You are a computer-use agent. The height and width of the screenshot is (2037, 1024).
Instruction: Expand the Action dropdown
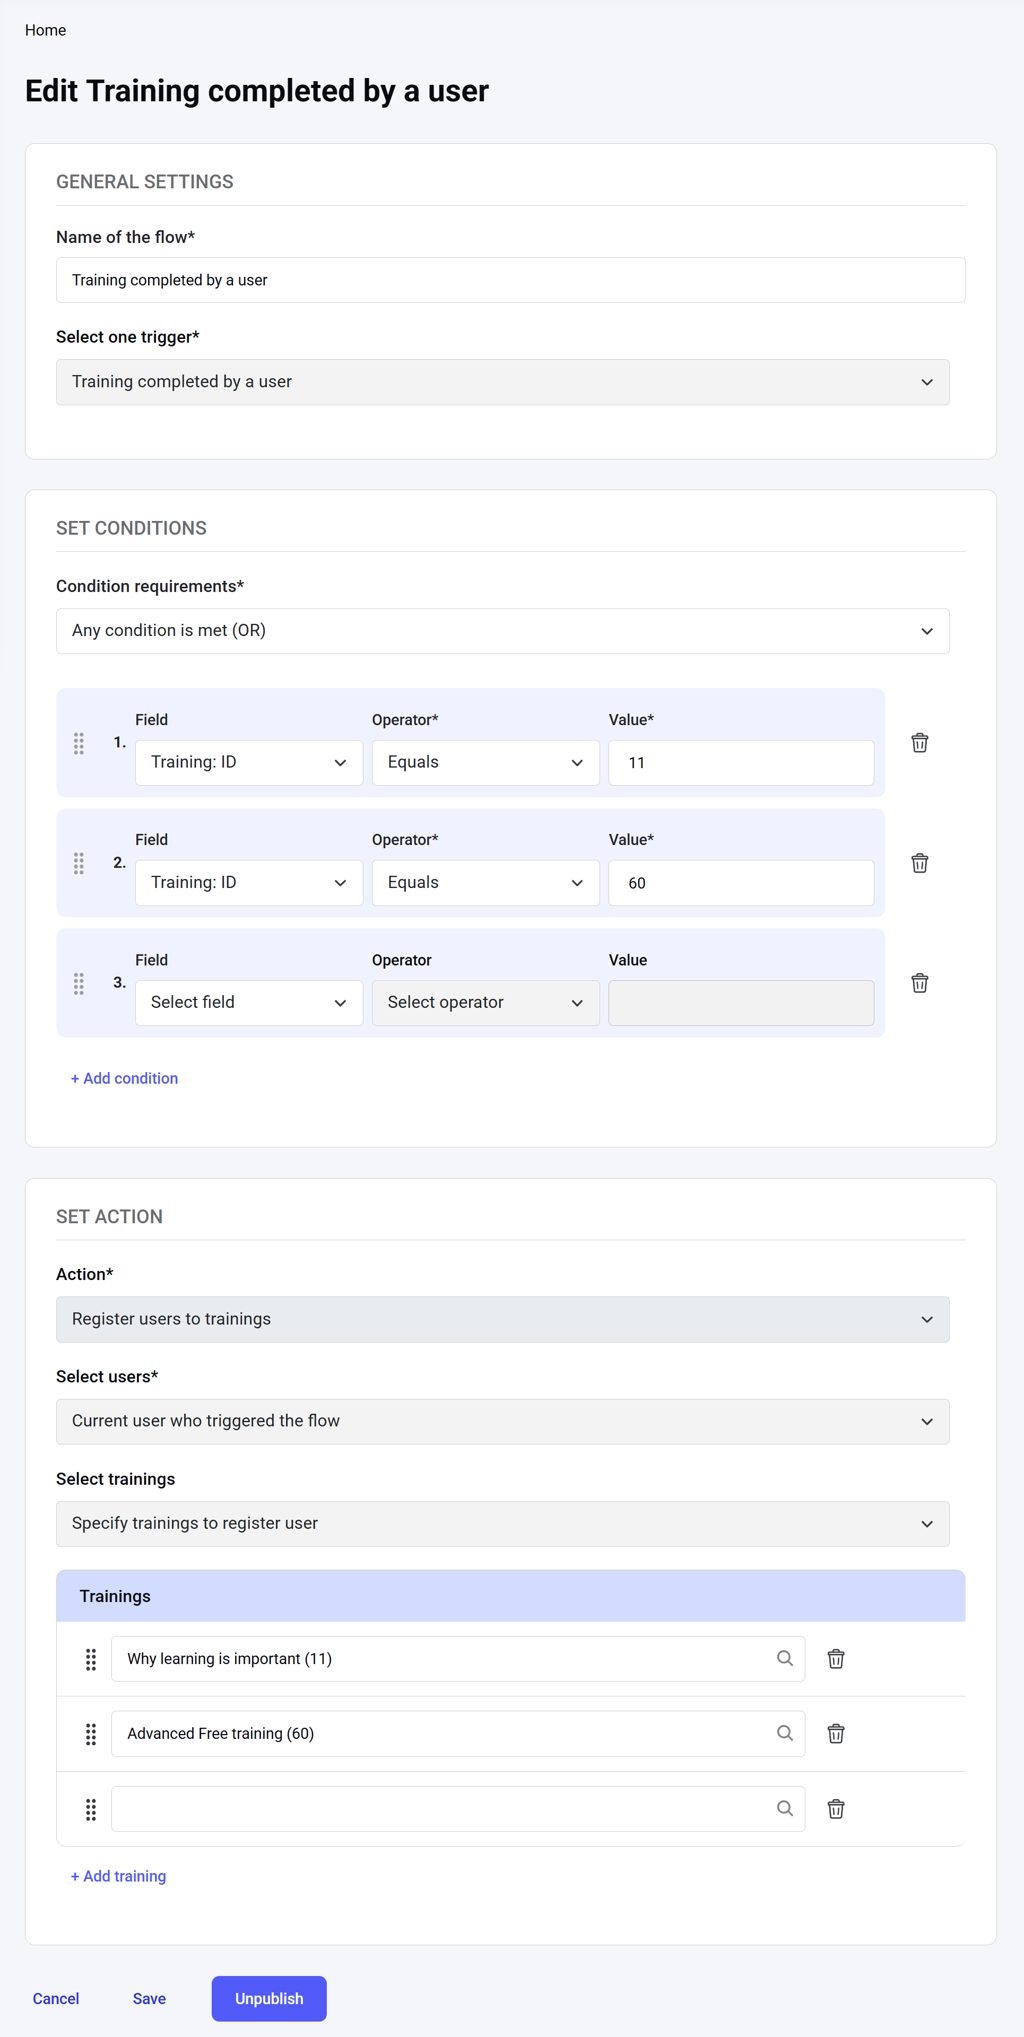[x=502, y=1320]
